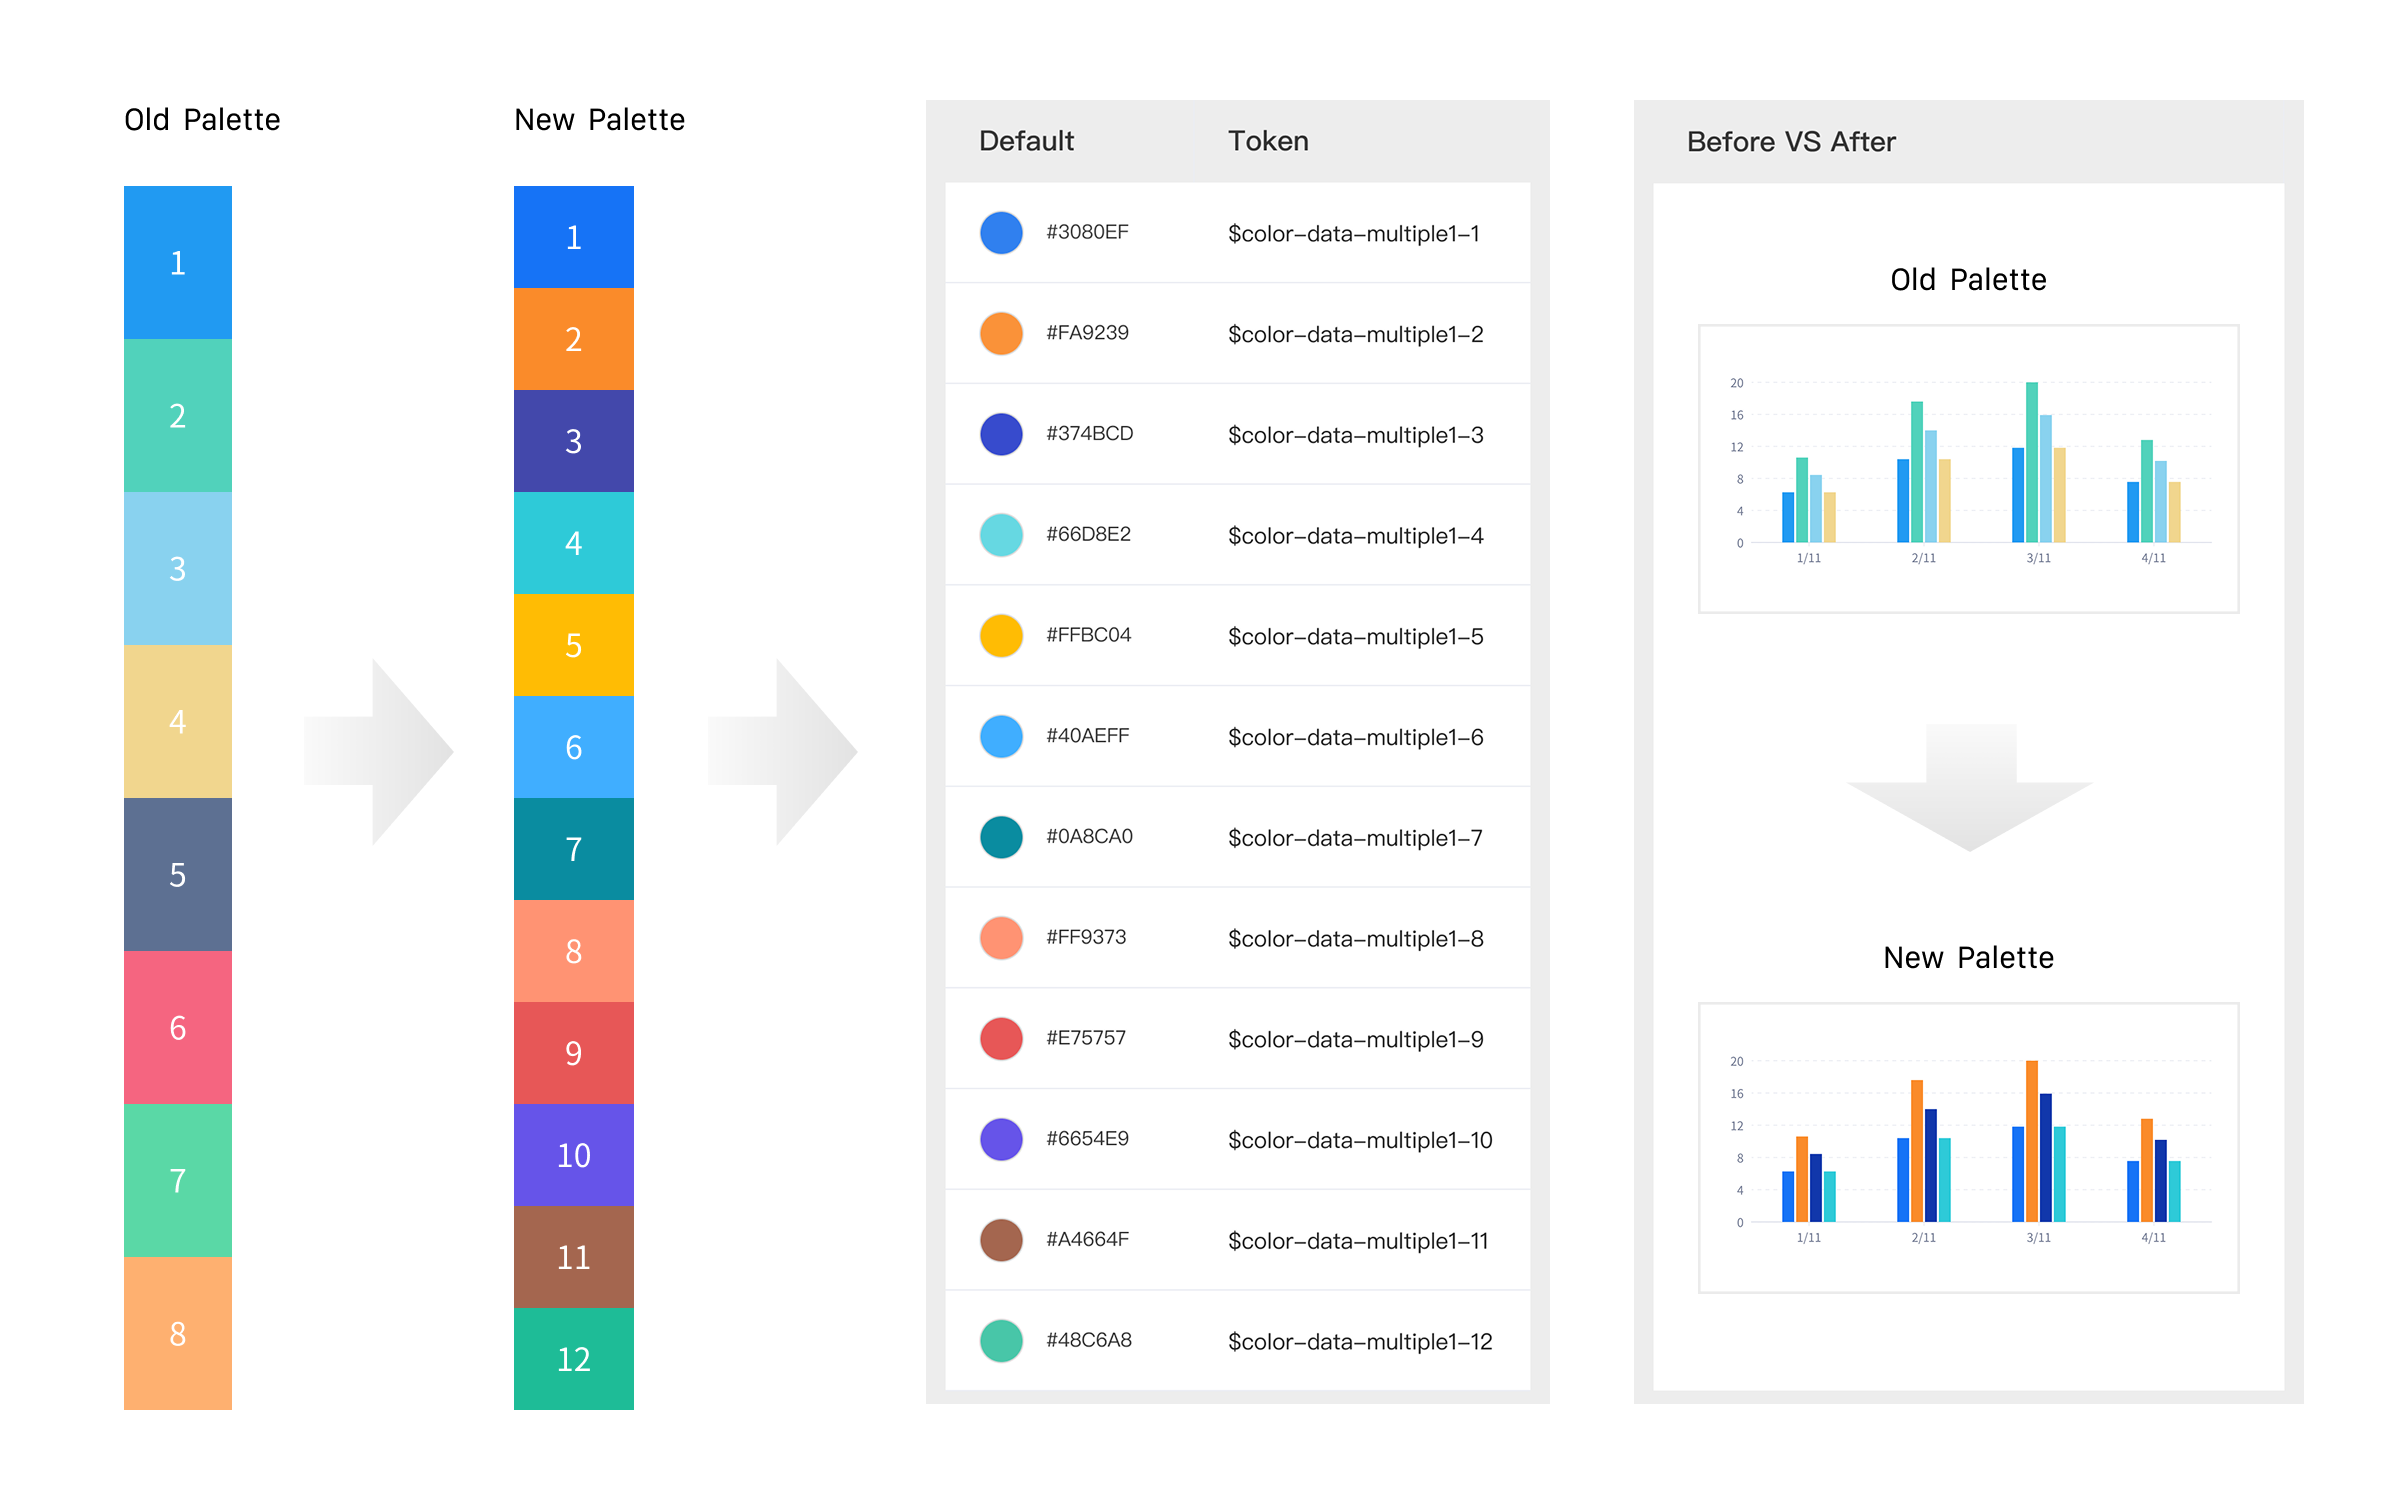Click the #FA9239 orange circle swatch

point(1001,334)
